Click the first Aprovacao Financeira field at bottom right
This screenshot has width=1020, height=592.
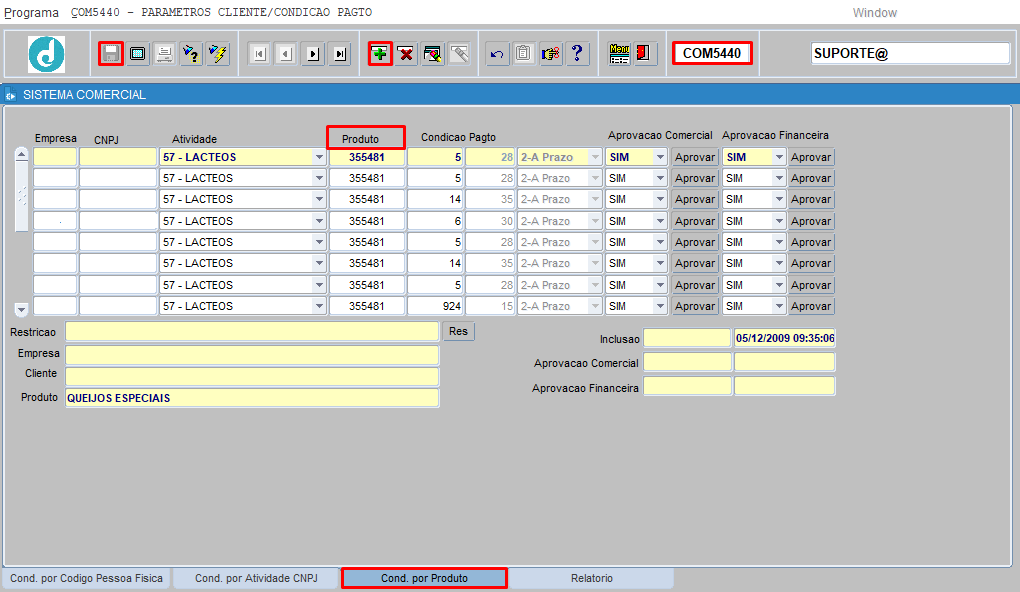(687, 386)
